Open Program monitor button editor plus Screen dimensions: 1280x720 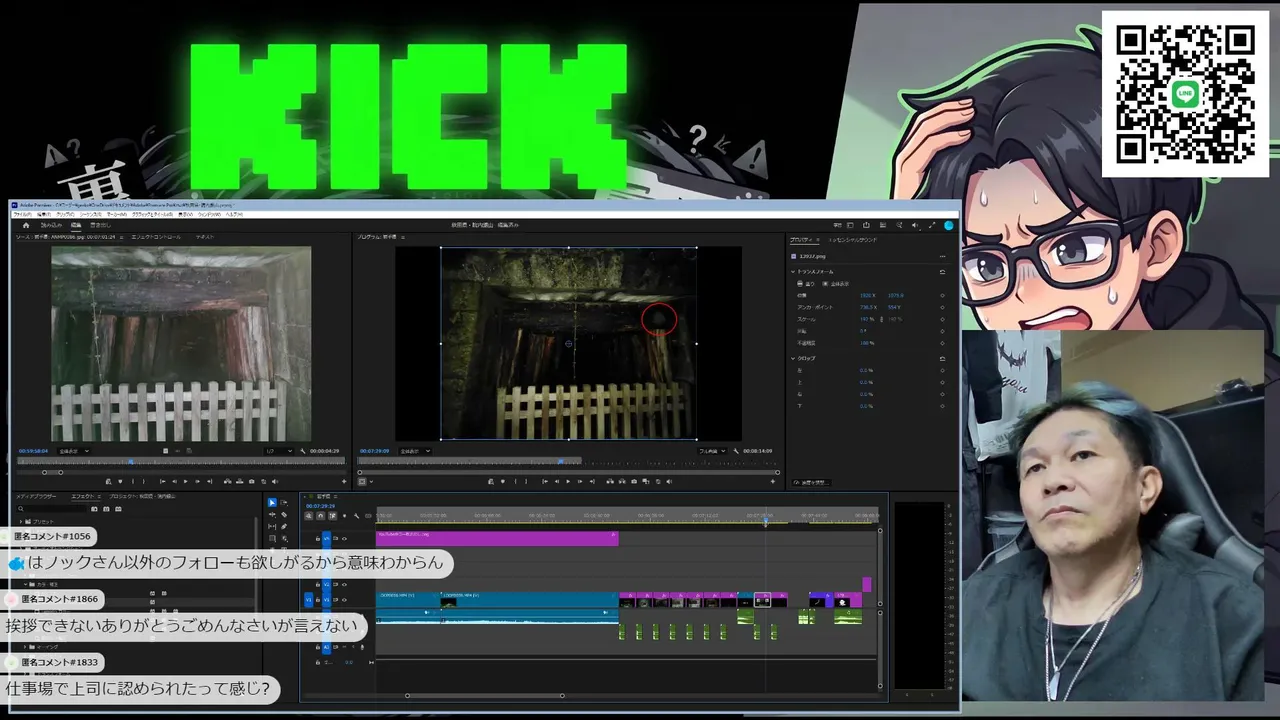773,481
